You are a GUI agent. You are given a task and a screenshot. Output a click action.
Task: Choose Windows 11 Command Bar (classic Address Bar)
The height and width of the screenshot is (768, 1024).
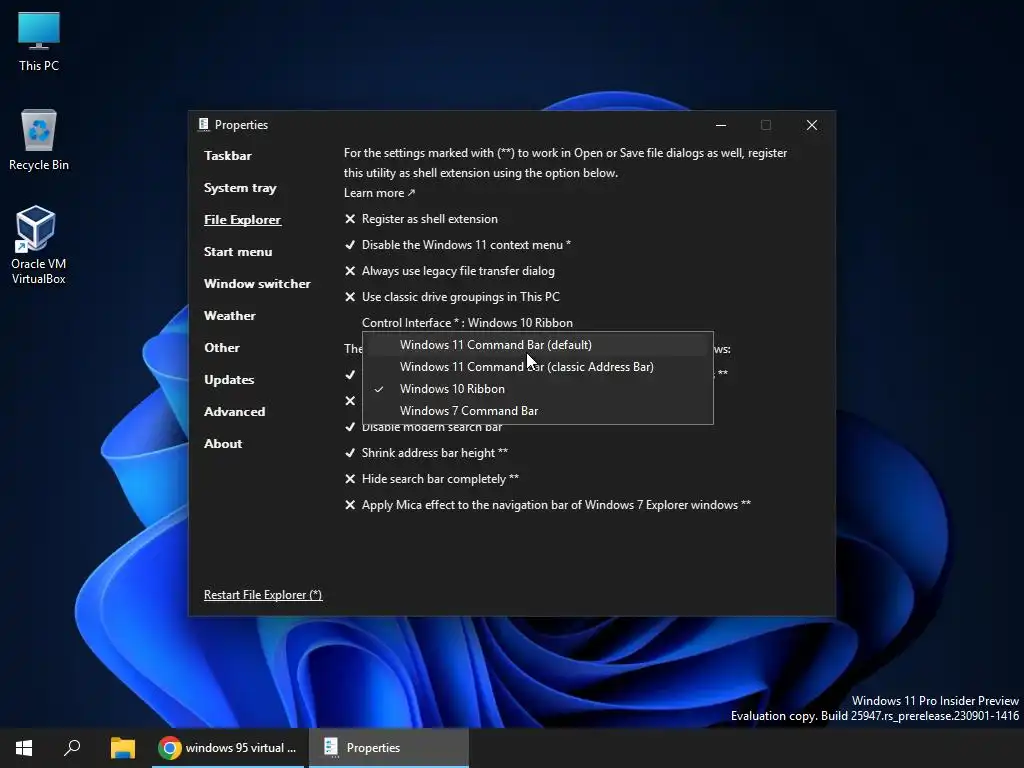pos(537,367)
